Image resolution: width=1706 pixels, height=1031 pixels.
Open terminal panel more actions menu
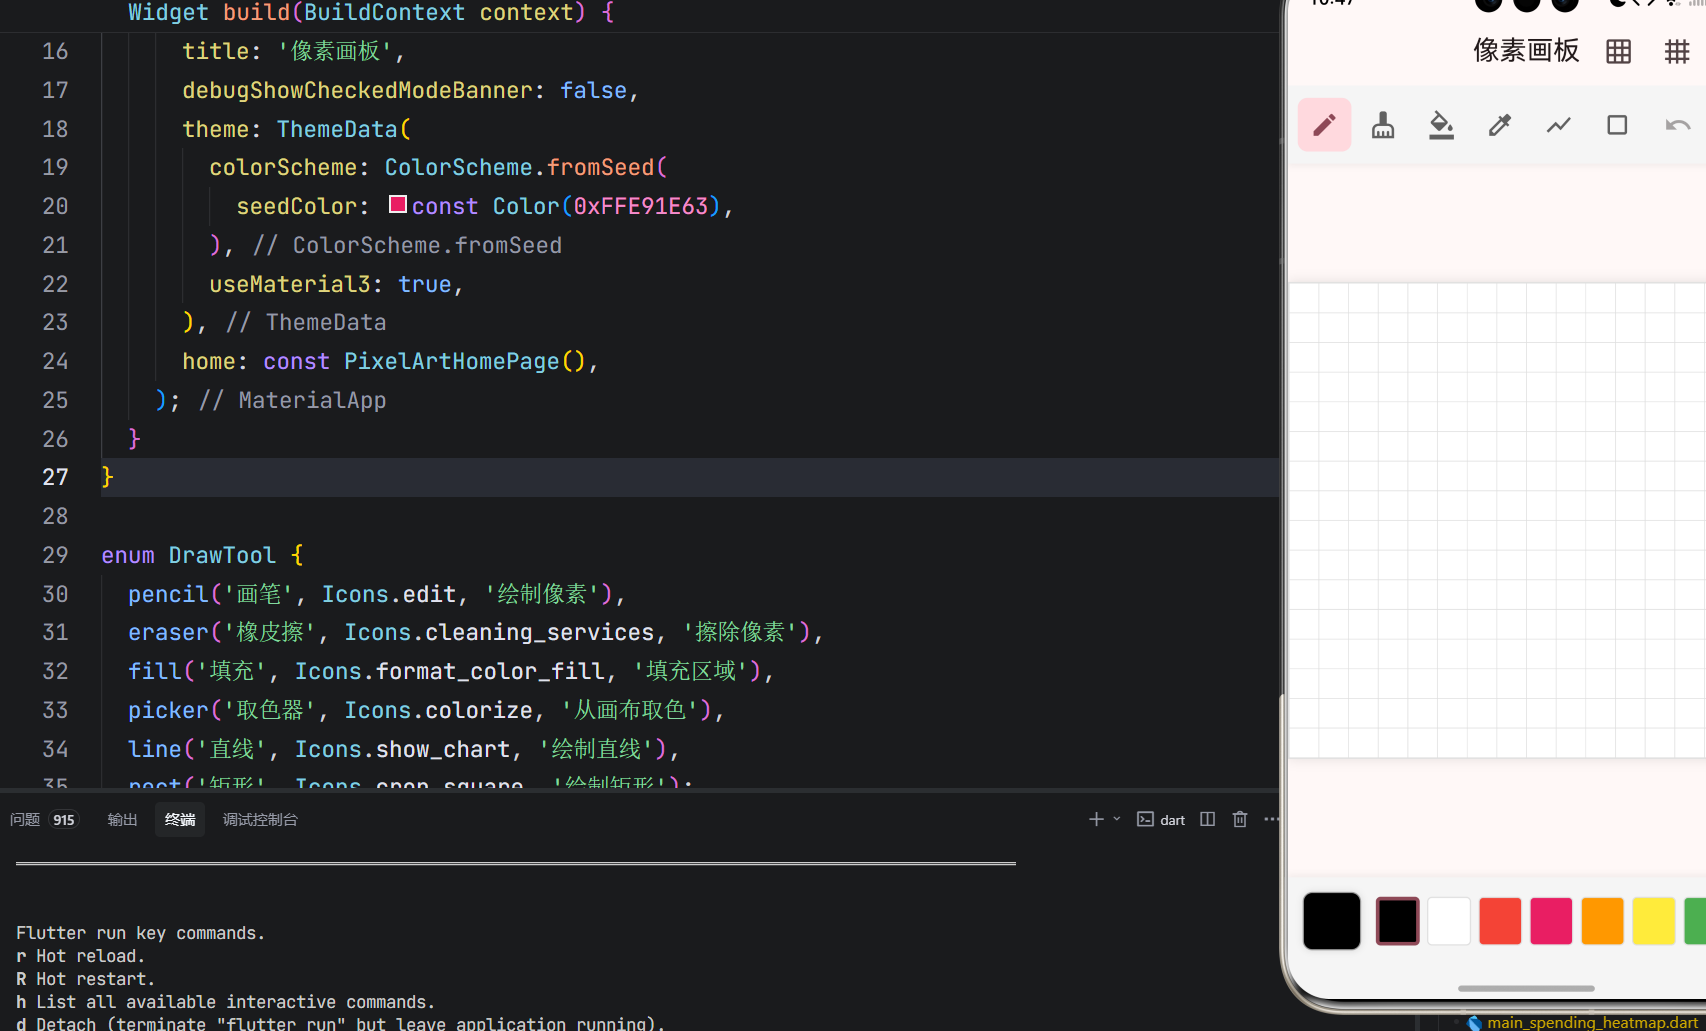pyautogui.click(x=1271, y=819)
